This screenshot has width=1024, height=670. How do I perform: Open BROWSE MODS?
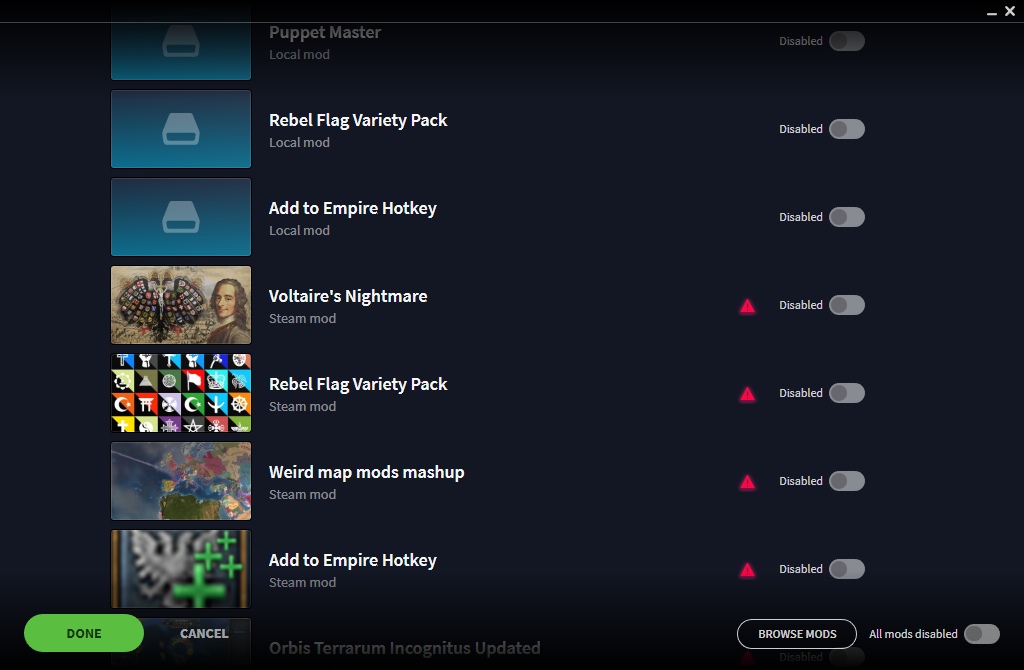[x=797, y=634]
